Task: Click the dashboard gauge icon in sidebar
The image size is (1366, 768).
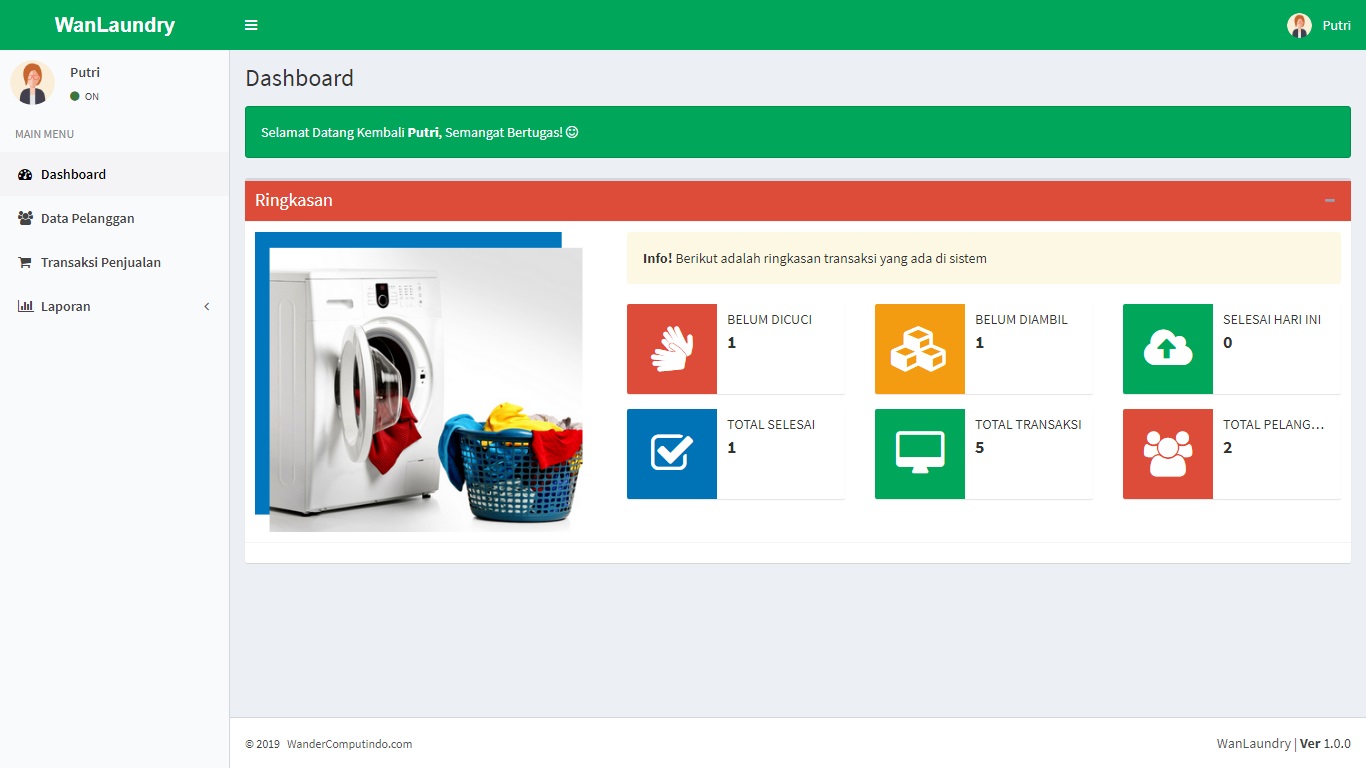Action: [x=25, y=175]
